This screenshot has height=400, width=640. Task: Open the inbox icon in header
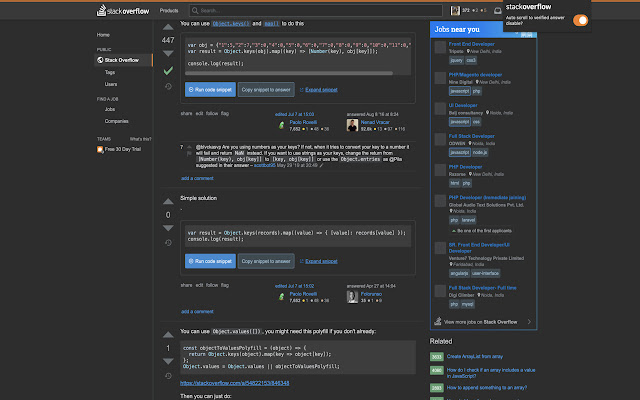click(498, 11)
